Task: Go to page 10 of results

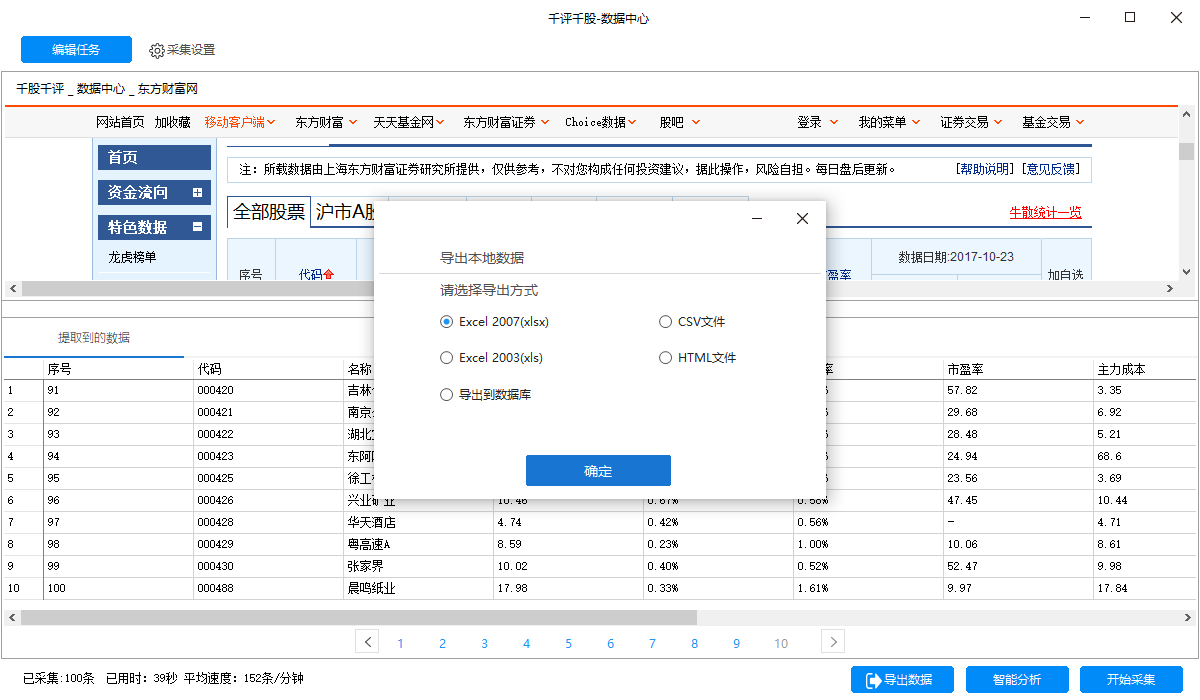Action: click(781, 643)
